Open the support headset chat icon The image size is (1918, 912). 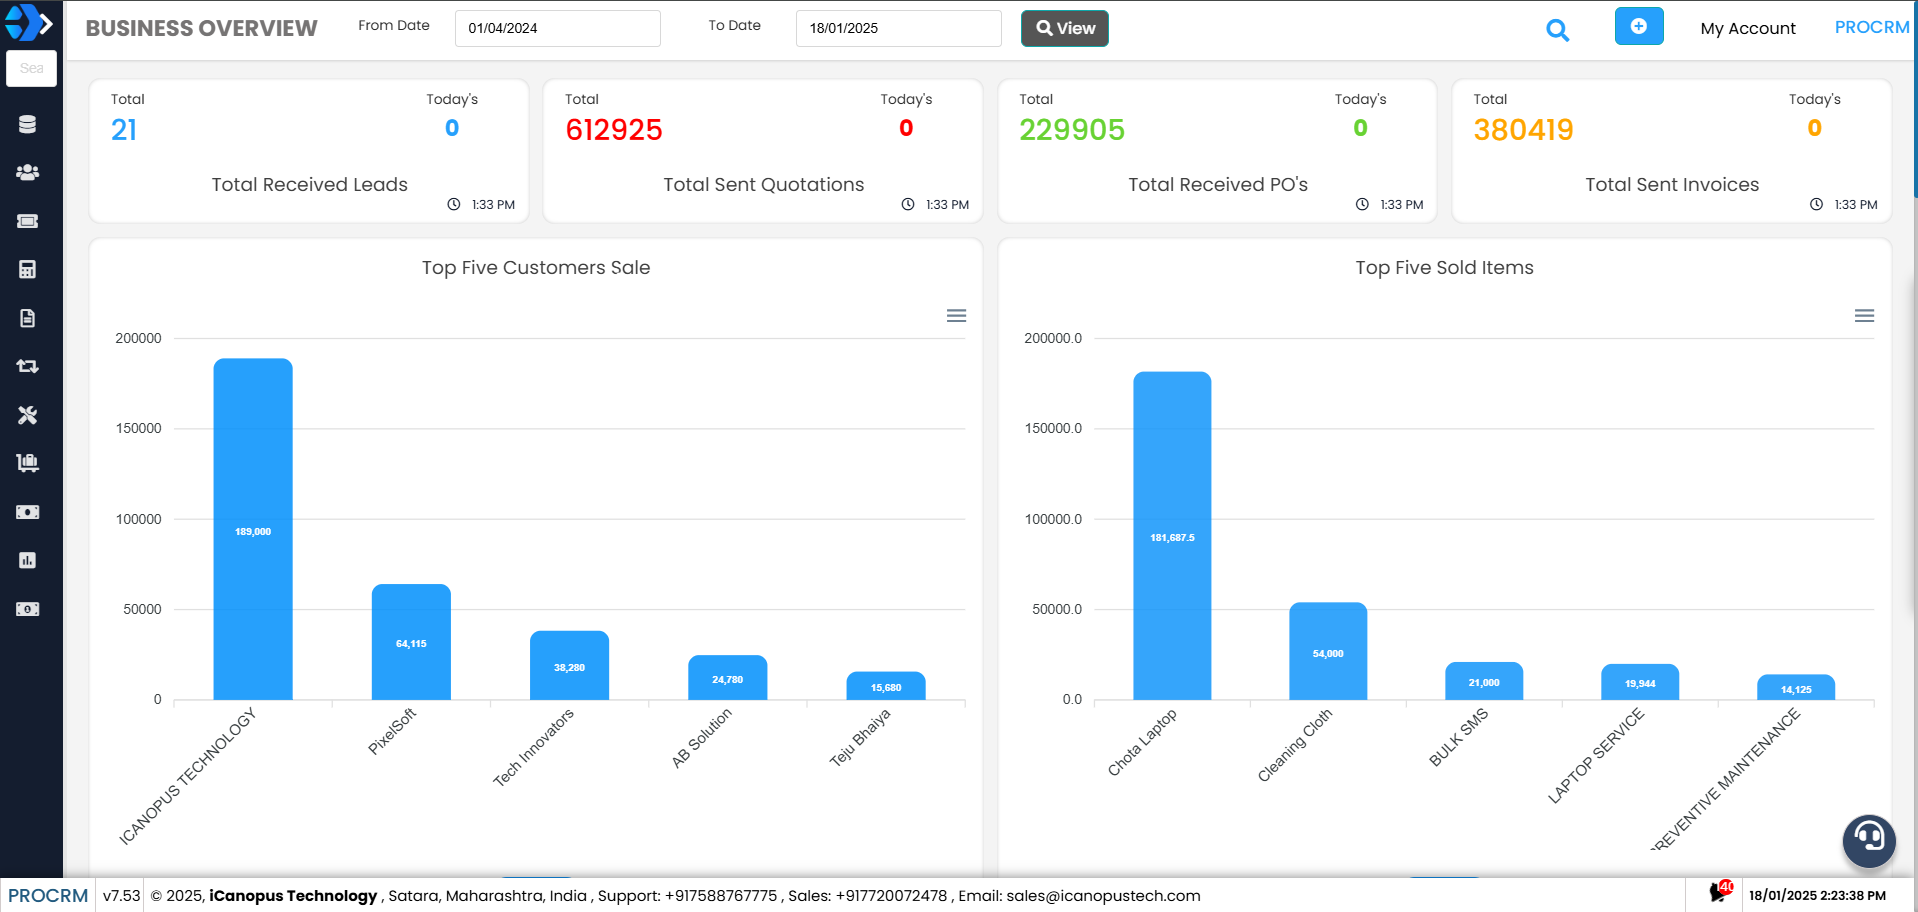pyautogui.click(x=1868, y=839)
